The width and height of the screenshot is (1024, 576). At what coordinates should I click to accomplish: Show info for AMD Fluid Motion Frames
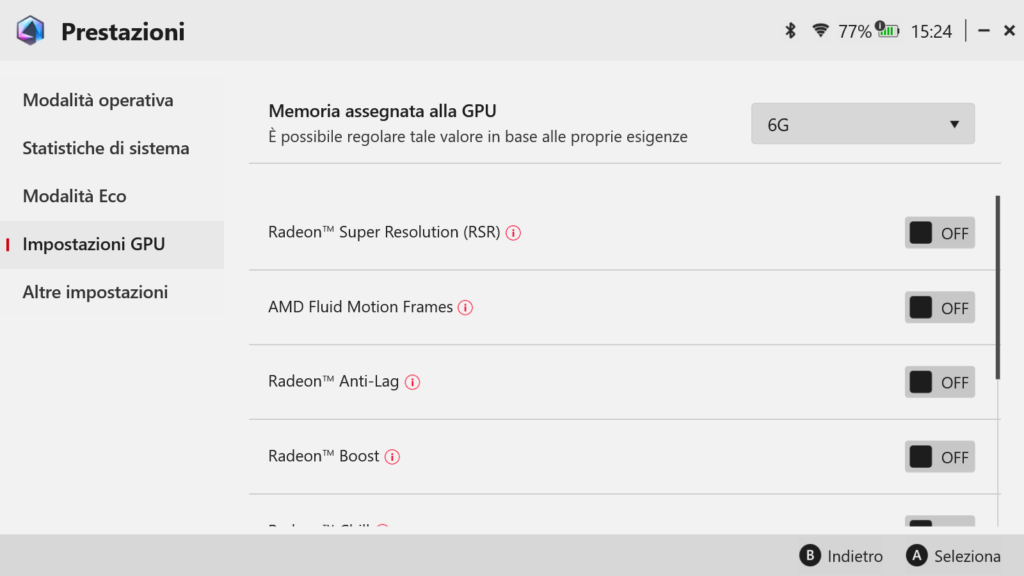click(465, 308)
